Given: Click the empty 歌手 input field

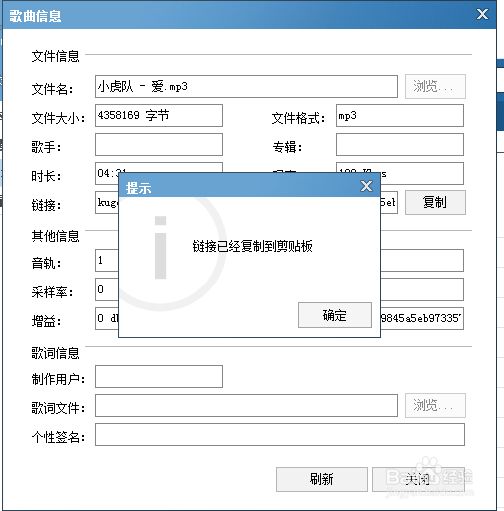Looking at the screenshot, I should pyautogui.click(x=159, y=144).
